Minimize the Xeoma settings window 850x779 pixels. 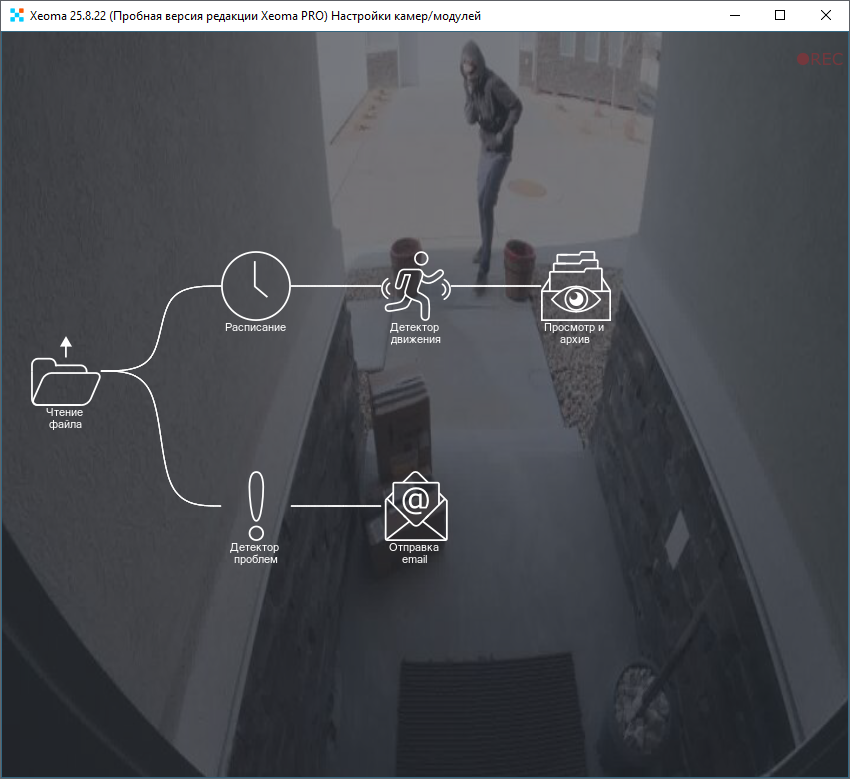tap(734, 15)
